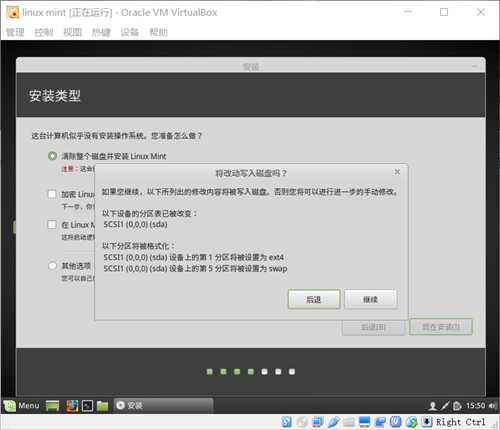The width and height of the screenshot is (500, 430).
Task: Click the VirtualBox network adapter indicator
Action: click(x=317, y=422)
